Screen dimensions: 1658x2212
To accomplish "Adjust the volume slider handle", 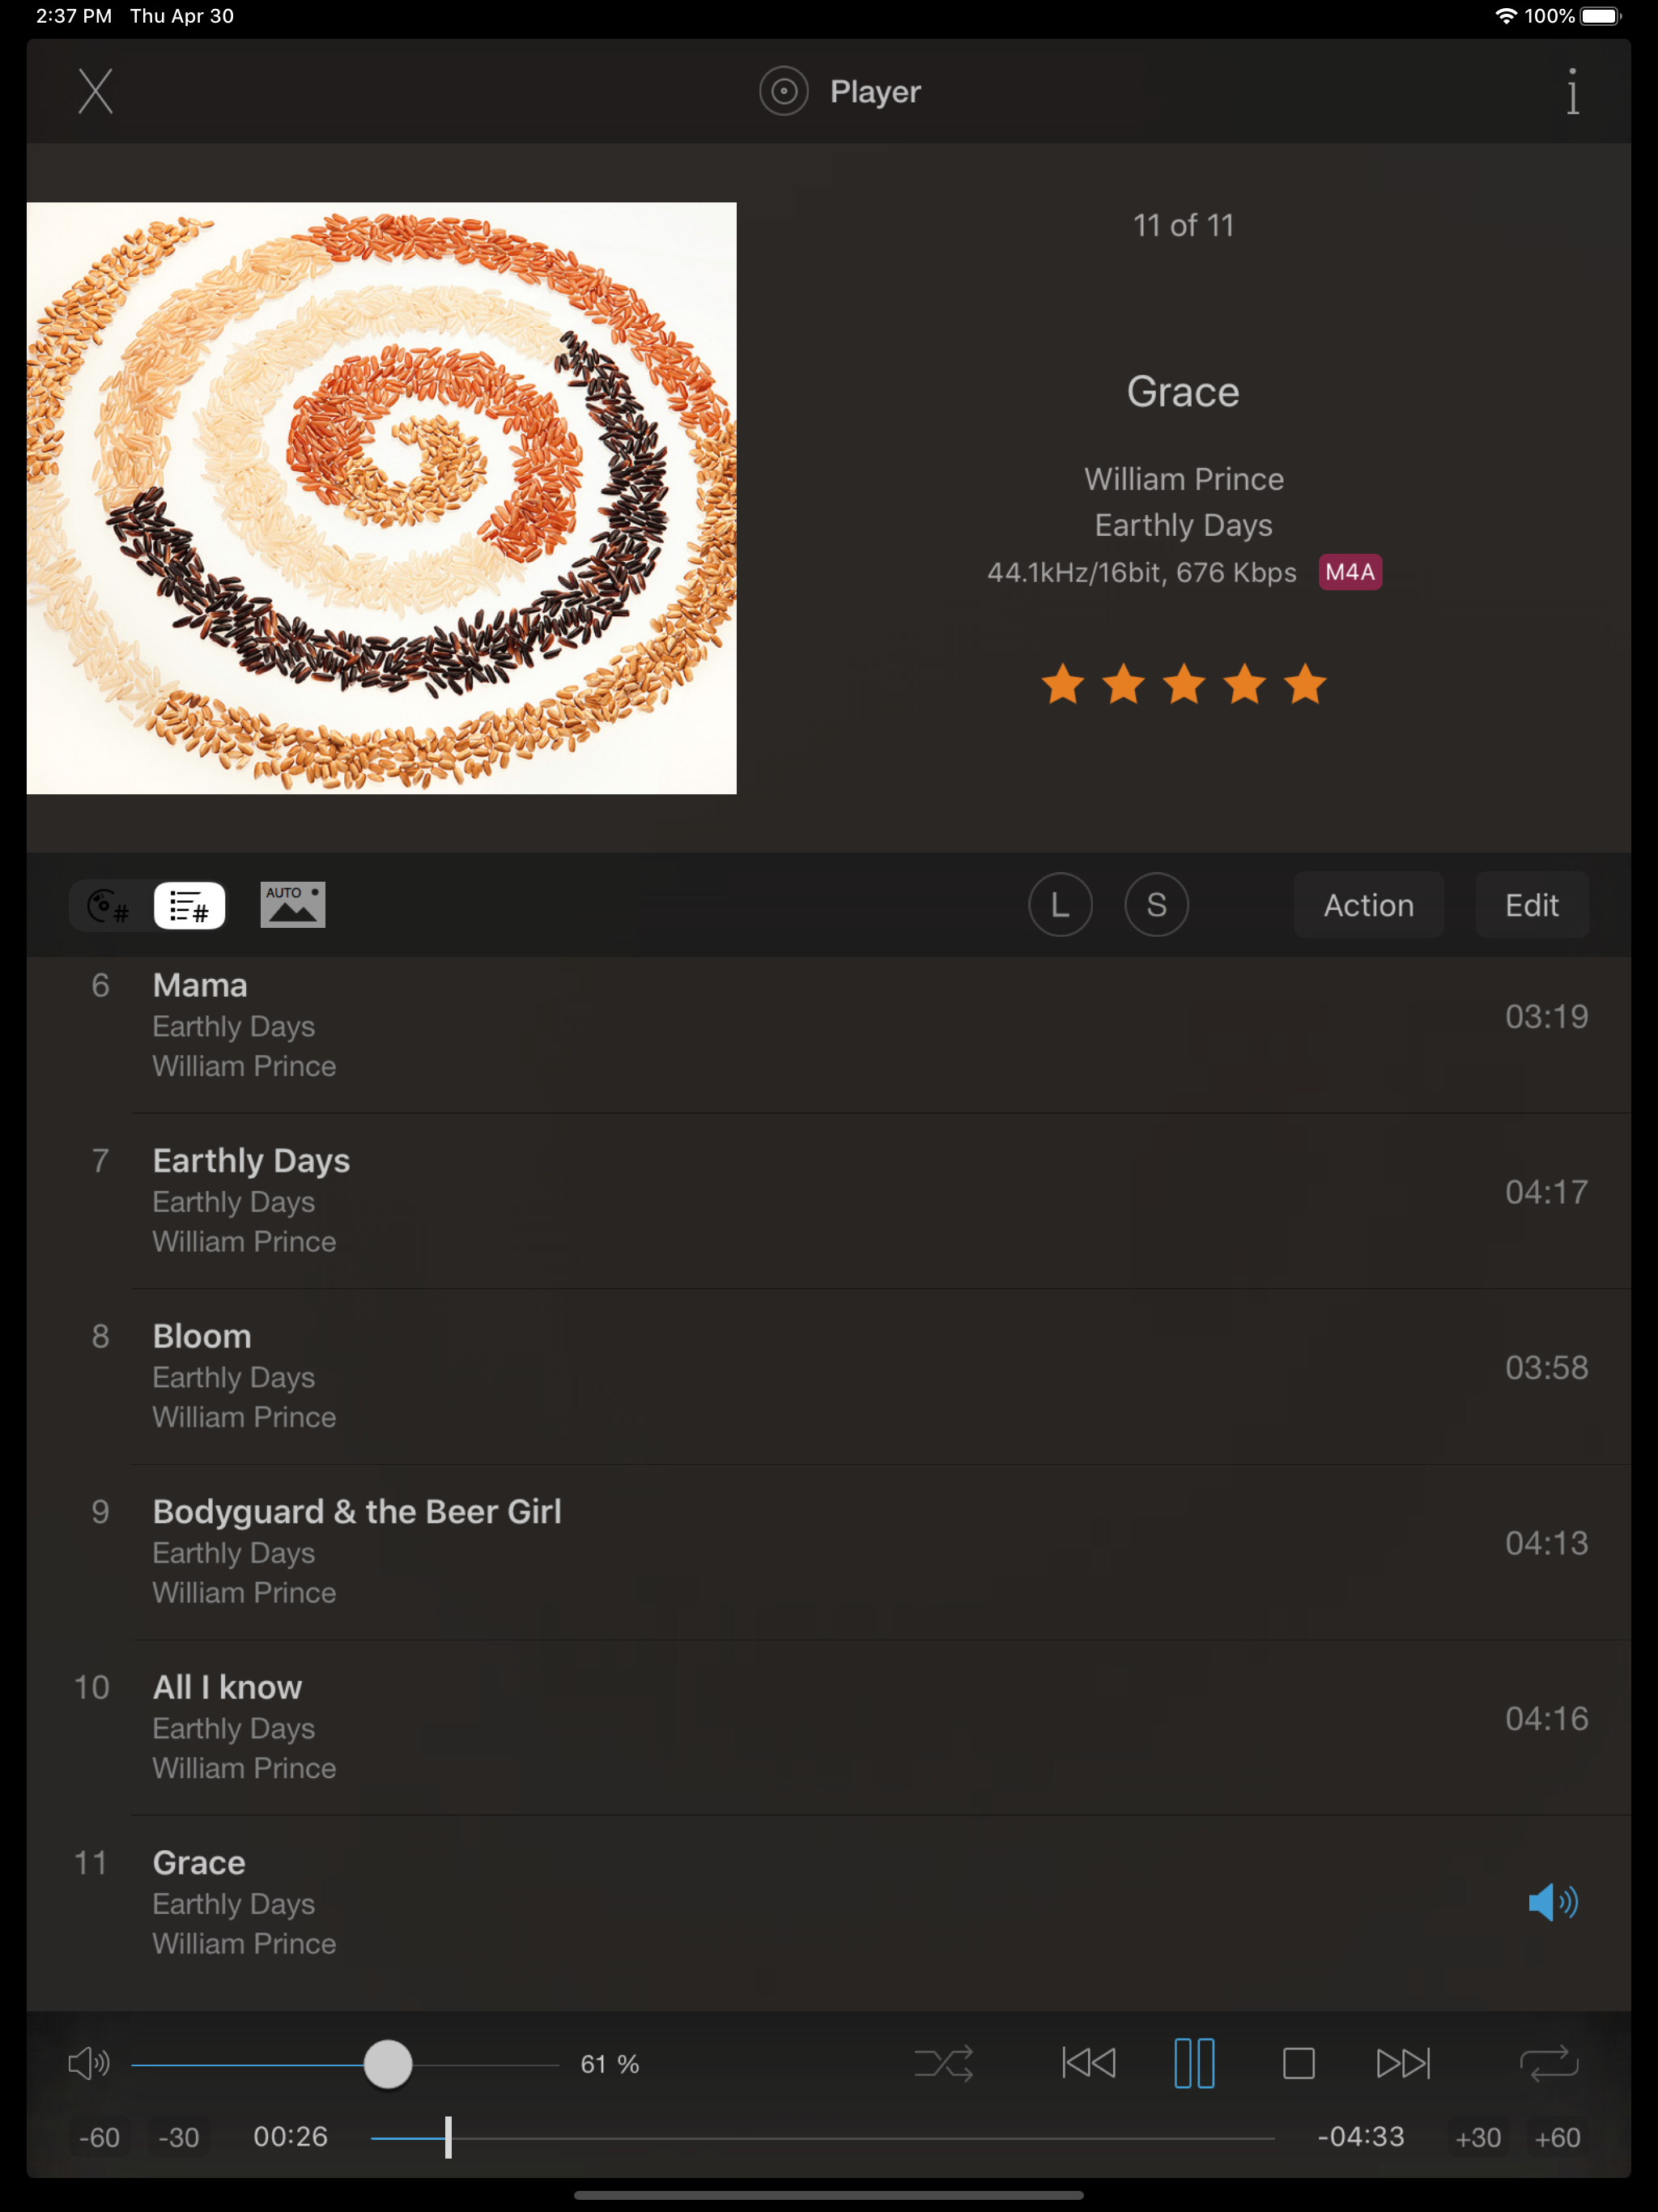I will (x=388, y=2065).
